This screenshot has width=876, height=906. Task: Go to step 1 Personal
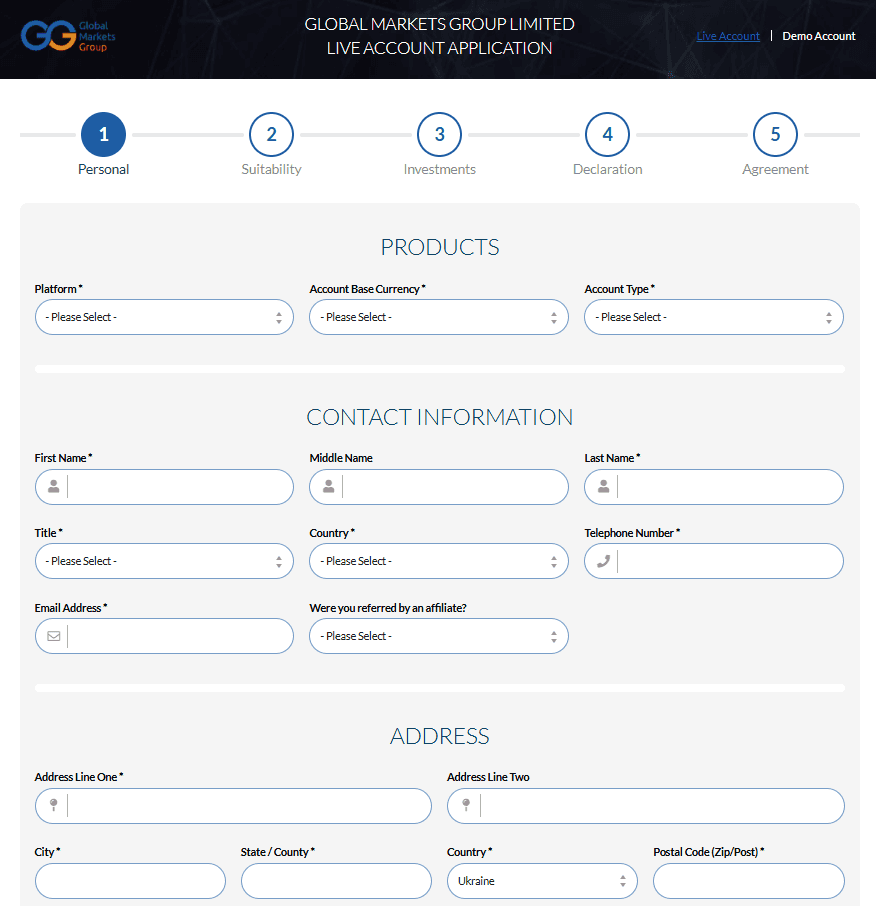click(103, 135)
